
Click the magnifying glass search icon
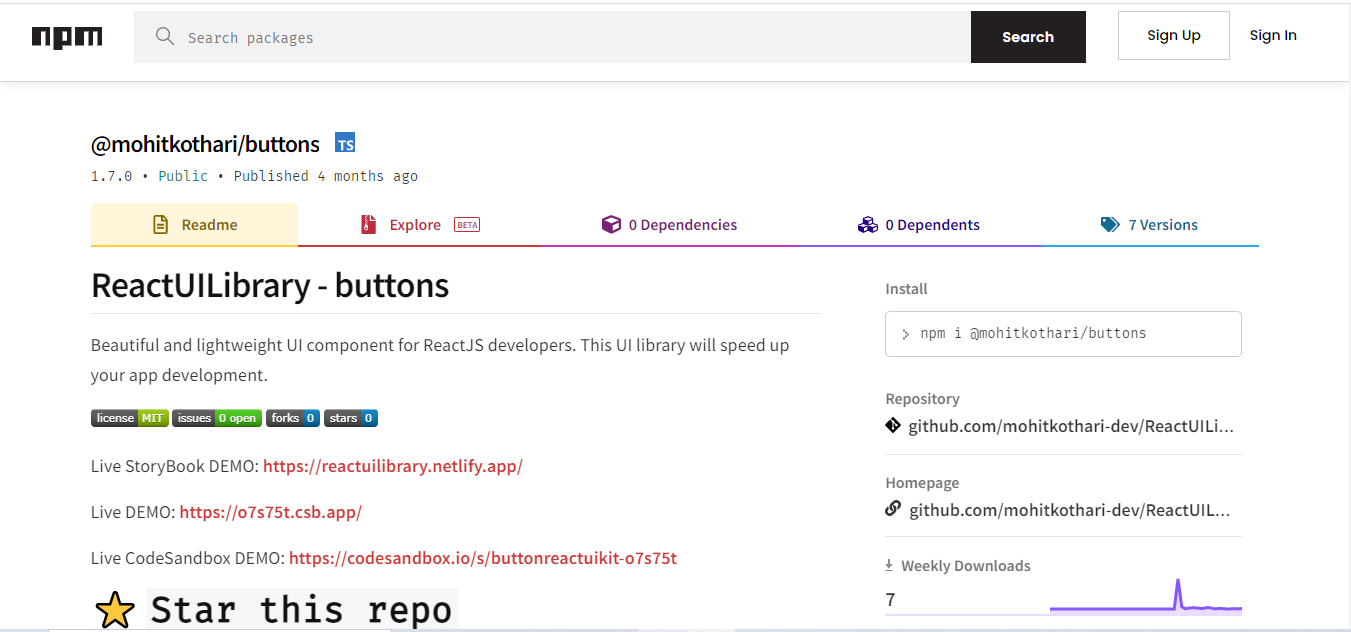coord(165,37)
